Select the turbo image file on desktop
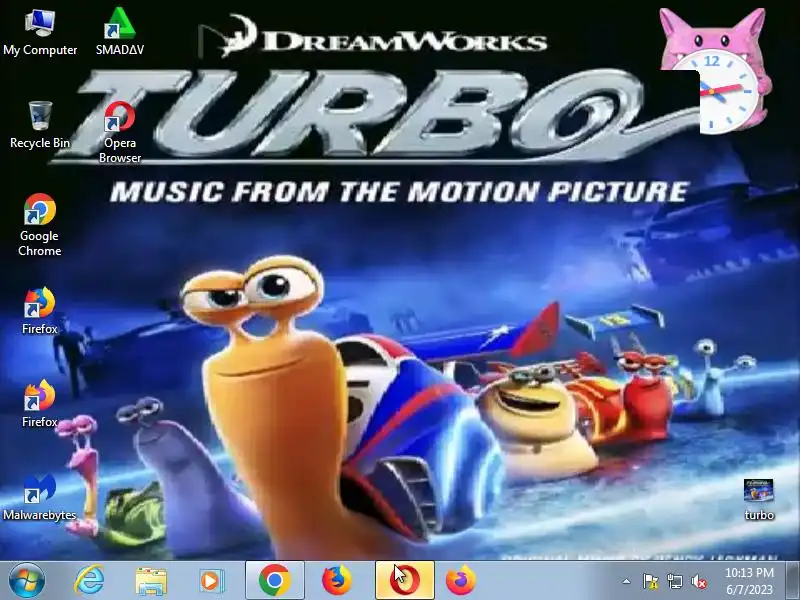Viewport: 800px width, 600px height. [759, 499]
